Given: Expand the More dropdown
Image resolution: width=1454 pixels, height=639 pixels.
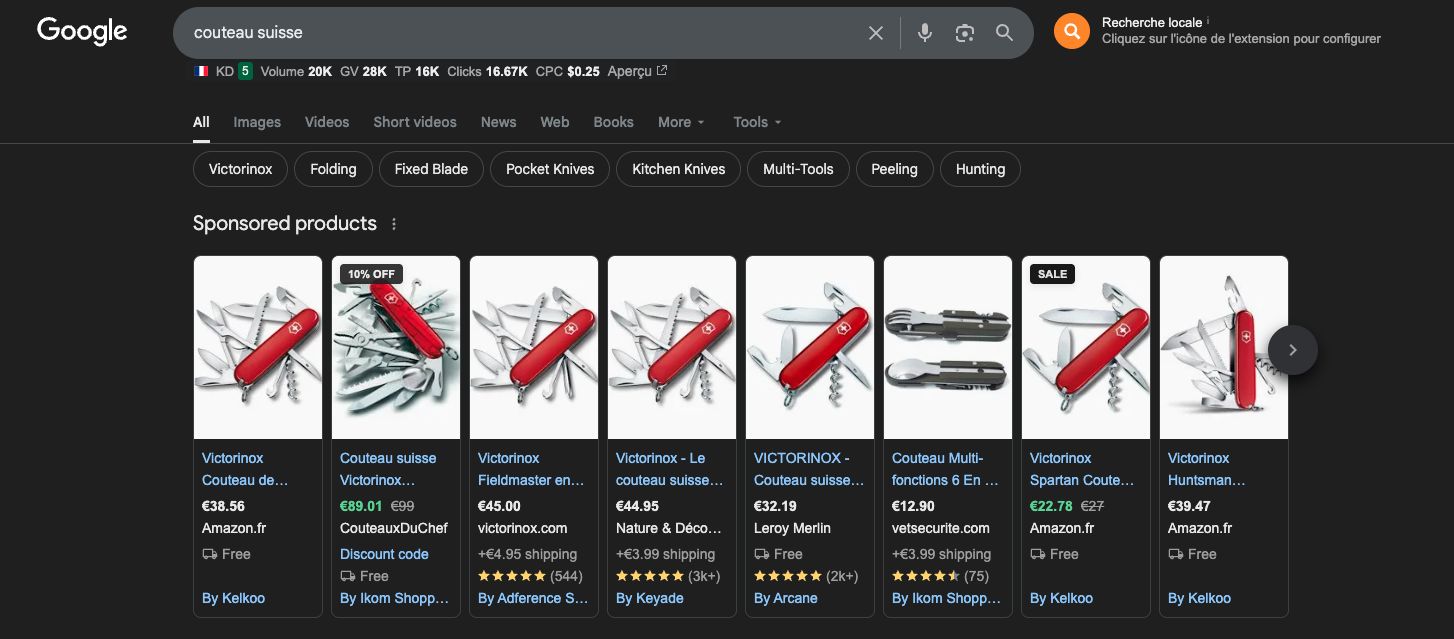Looking at the screenshot, I should point(681,122).
